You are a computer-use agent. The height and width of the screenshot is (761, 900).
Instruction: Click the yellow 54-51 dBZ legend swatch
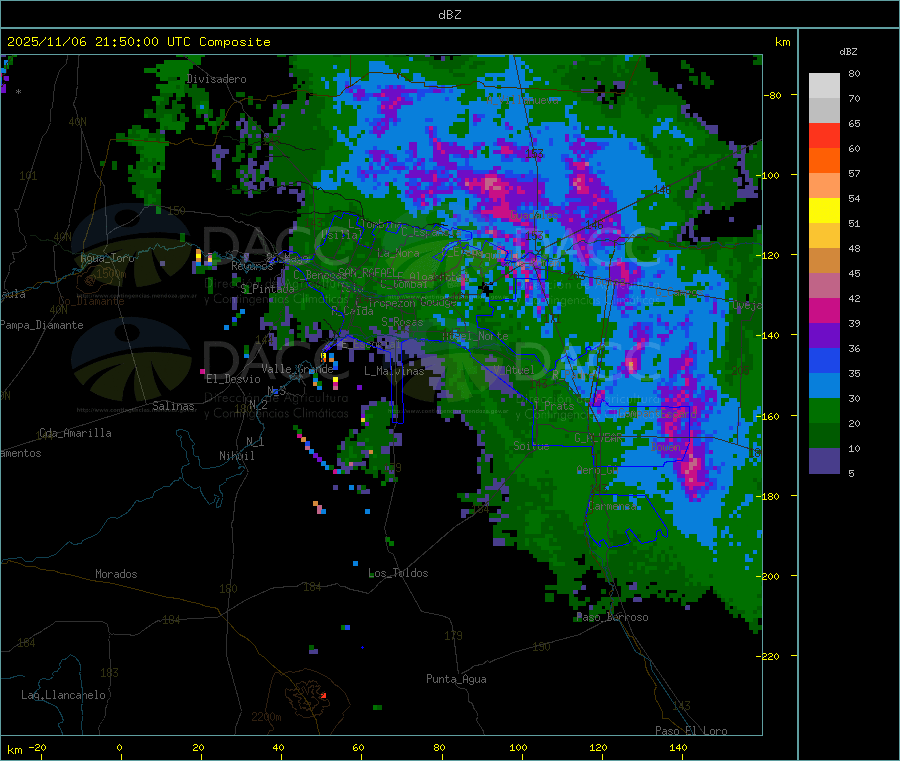824,211
